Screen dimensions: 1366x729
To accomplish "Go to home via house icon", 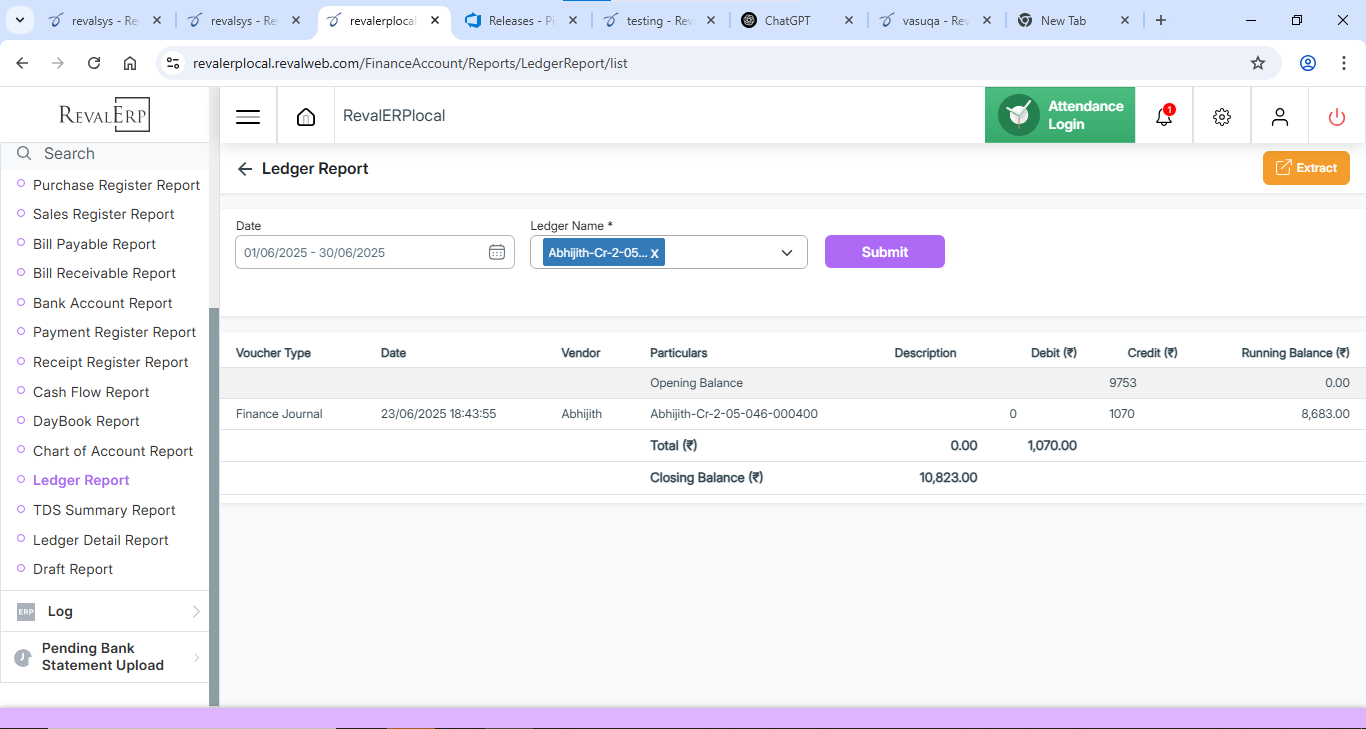I will [306, 117].
